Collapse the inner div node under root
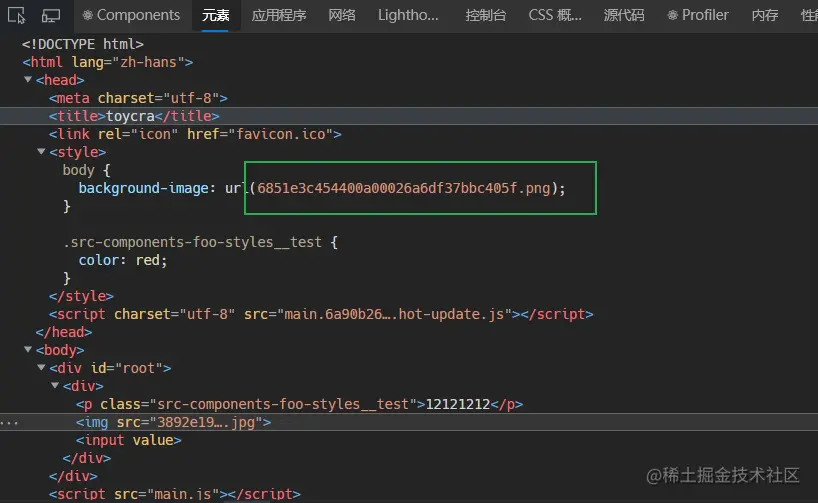 point(55,386)
